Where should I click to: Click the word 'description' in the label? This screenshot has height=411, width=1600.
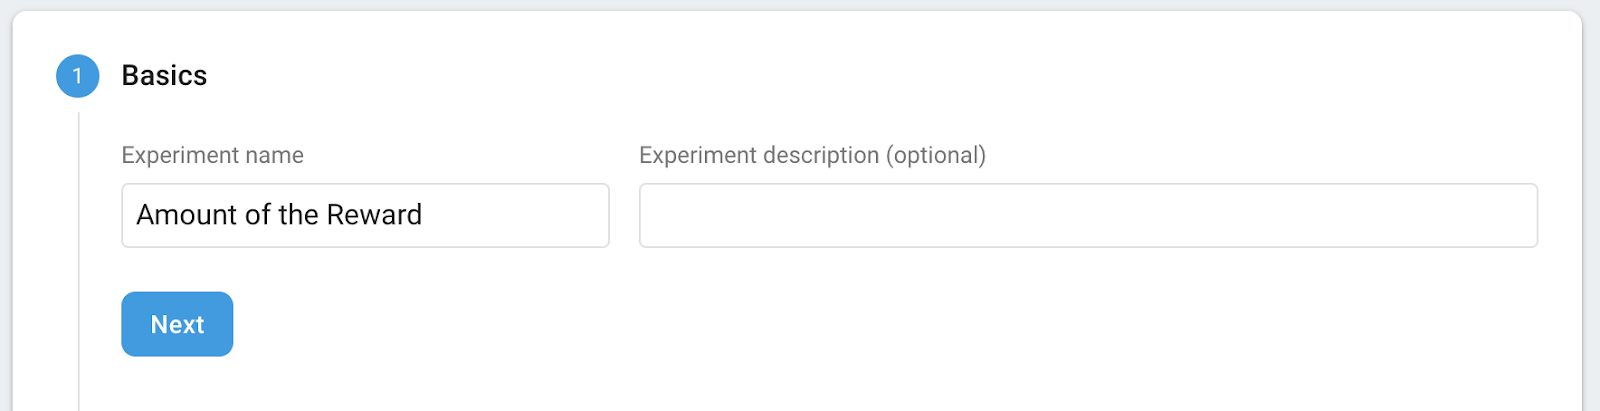(818, 155)
